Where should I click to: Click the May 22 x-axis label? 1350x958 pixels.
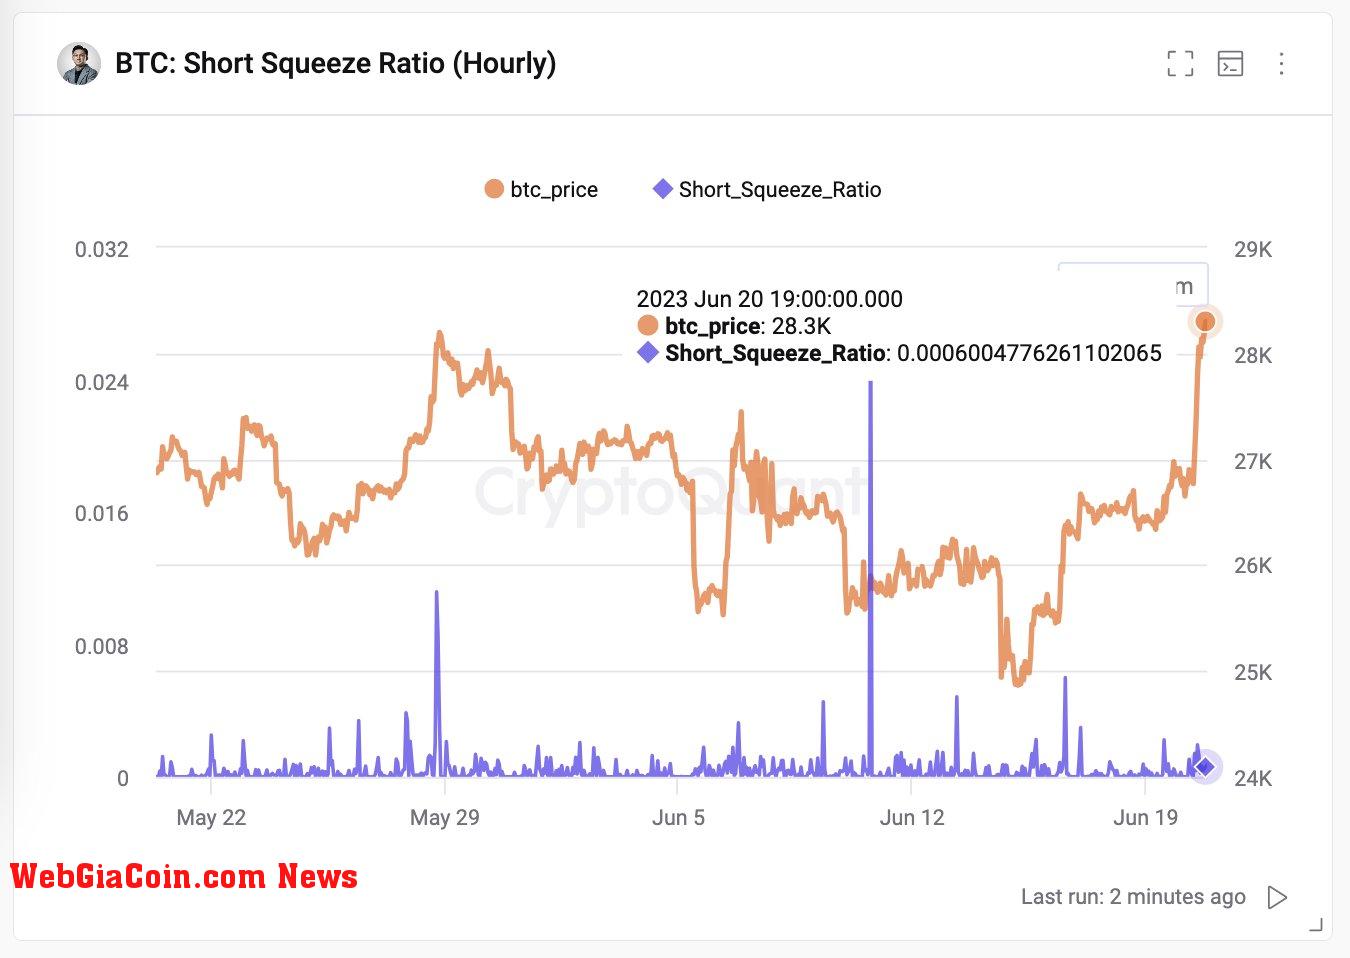tap(211, 817)
